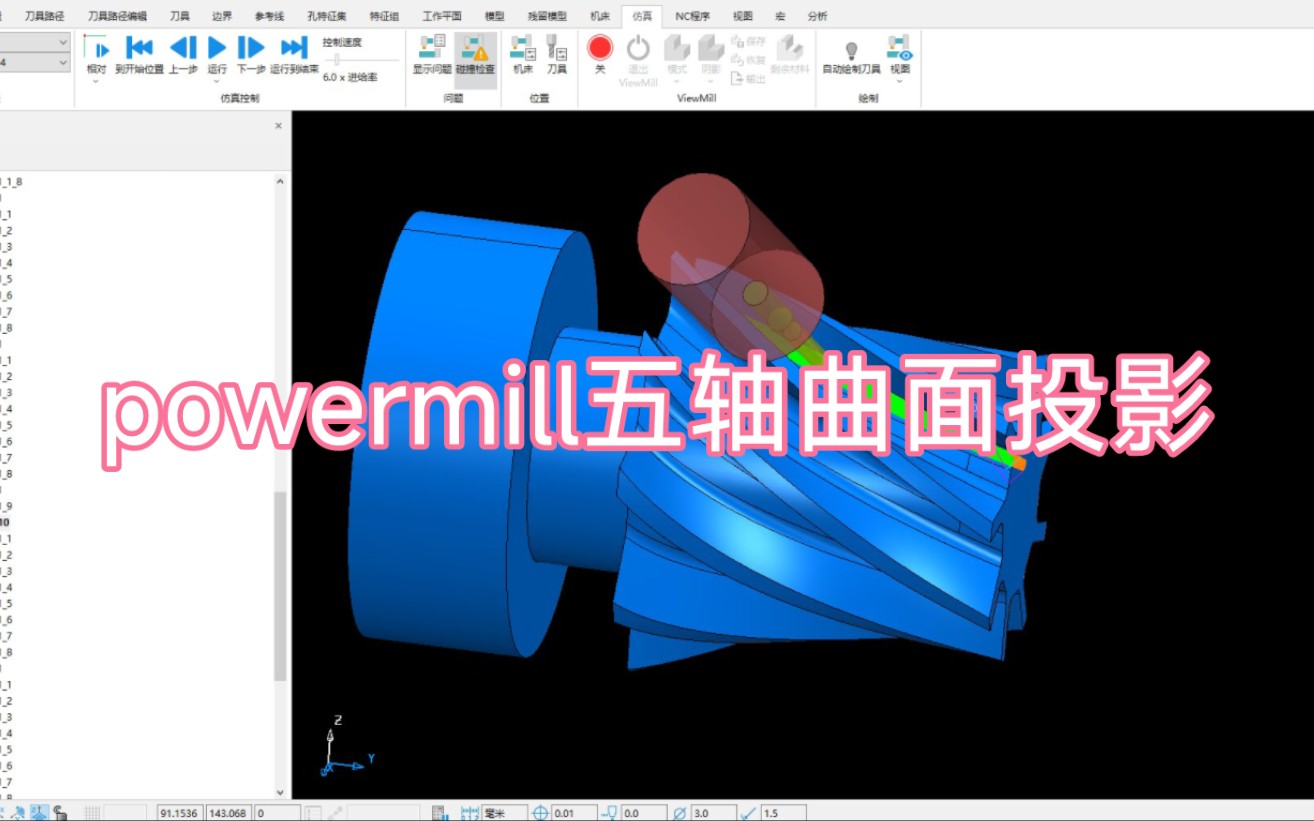Image resolution: width=1314 pixels, height=821 pixels.
Task: Click the ViewMill 恢复 button
Action: [x=749, y=60]
